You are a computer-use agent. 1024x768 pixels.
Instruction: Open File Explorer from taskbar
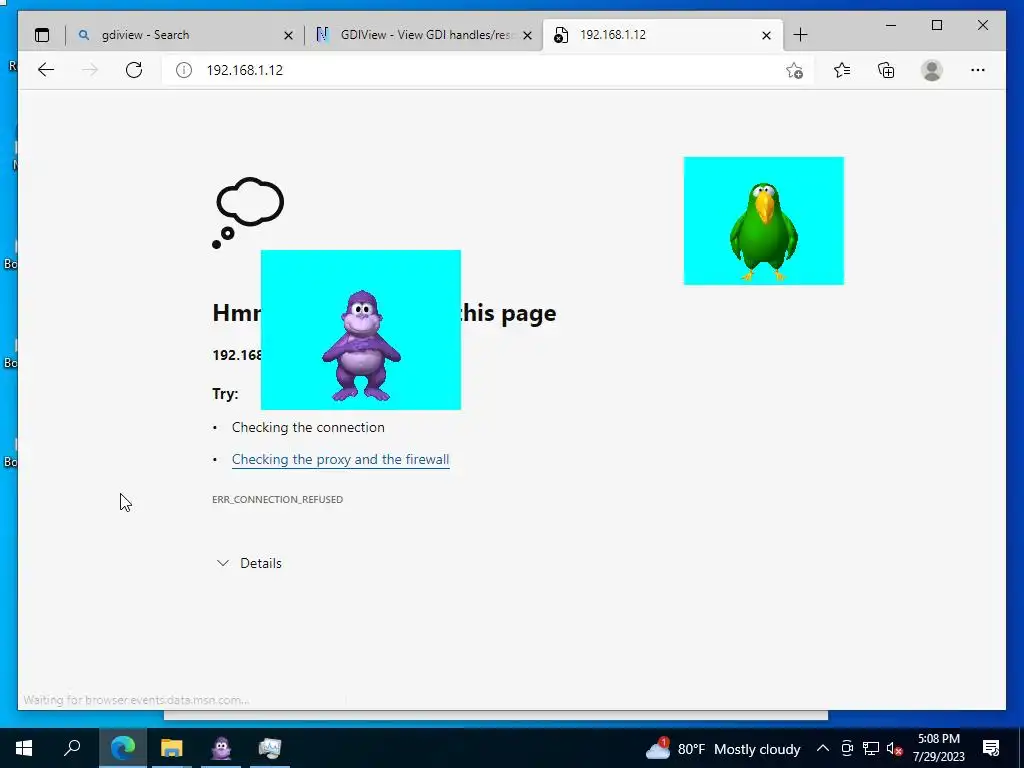click(172, 748)
